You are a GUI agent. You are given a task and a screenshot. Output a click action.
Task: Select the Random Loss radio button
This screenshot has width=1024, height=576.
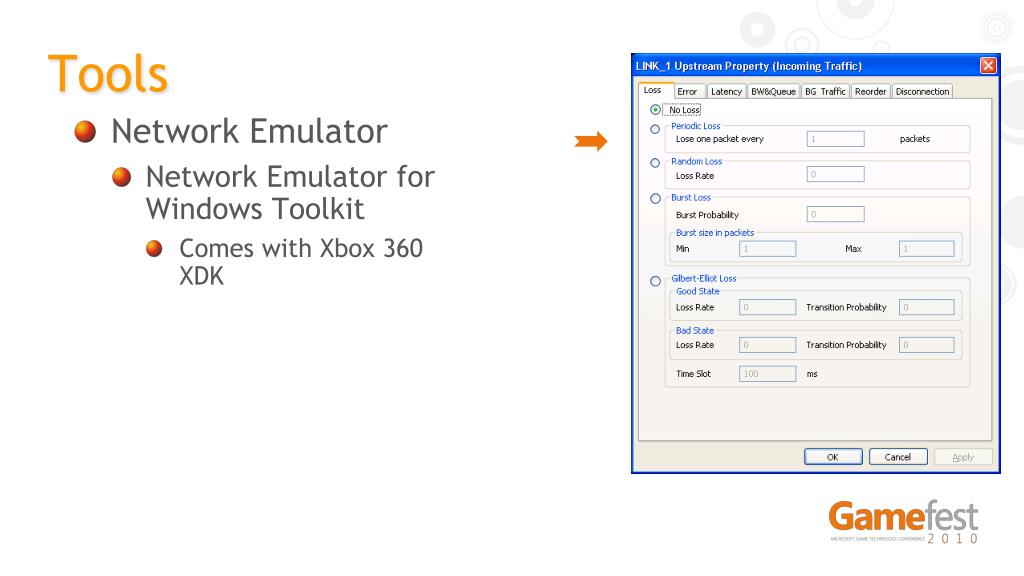point(655,163)
